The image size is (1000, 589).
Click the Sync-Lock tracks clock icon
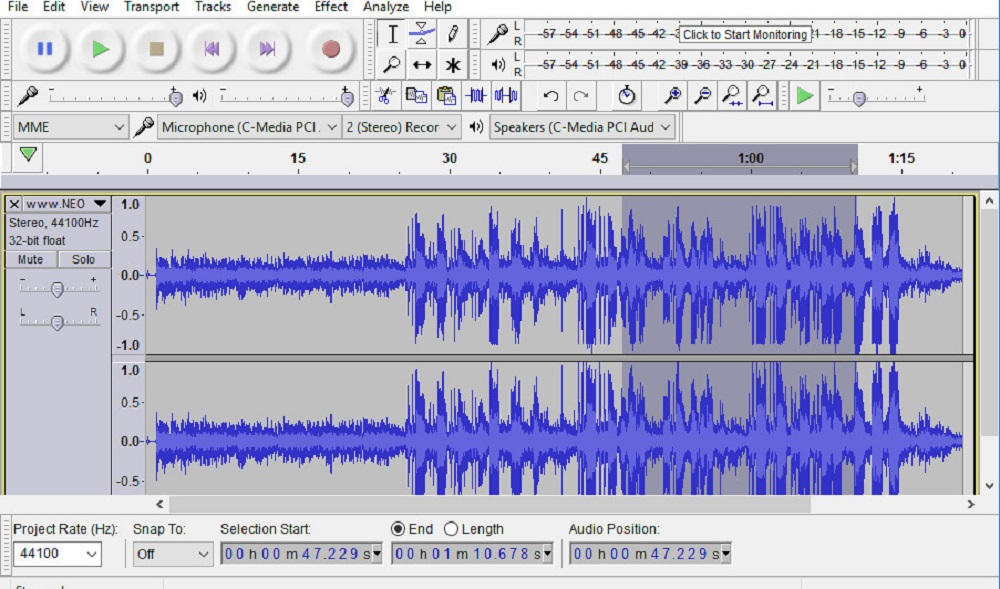[626, 96]
